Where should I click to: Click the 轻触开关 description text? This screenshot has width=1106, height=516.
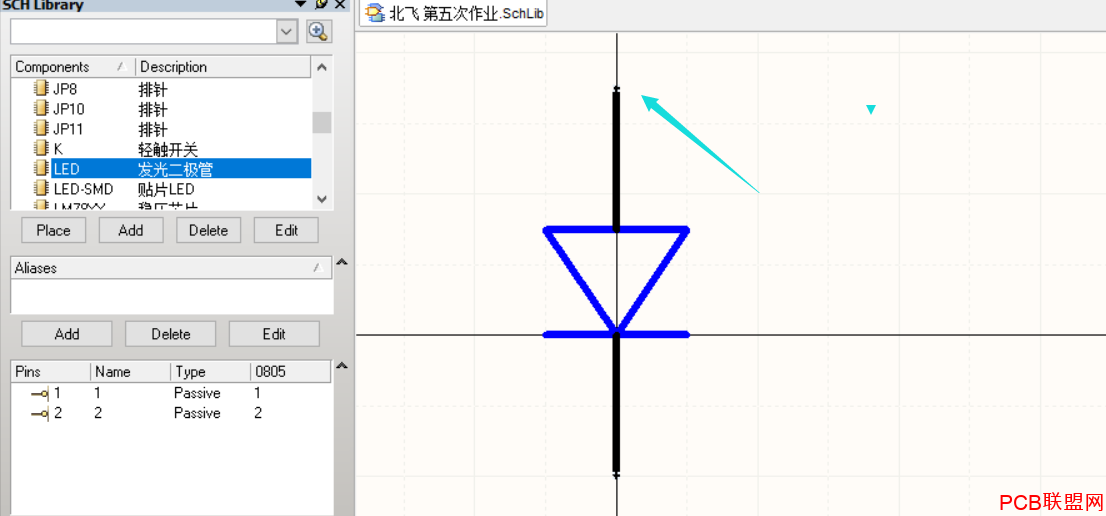click(x=168, y=149)
